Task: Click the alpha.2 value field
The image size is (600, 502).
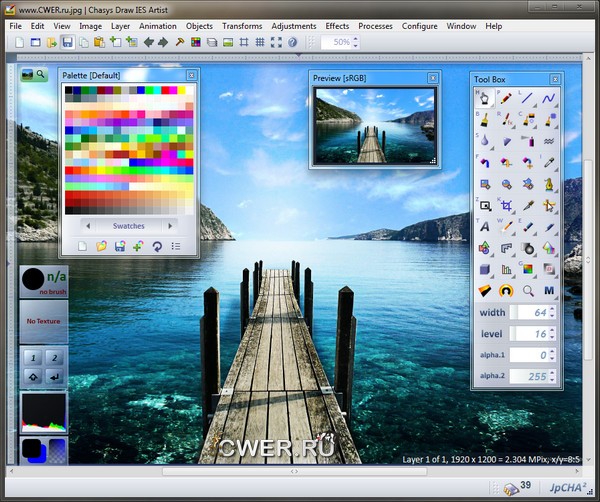Action: tap(531, 376)
